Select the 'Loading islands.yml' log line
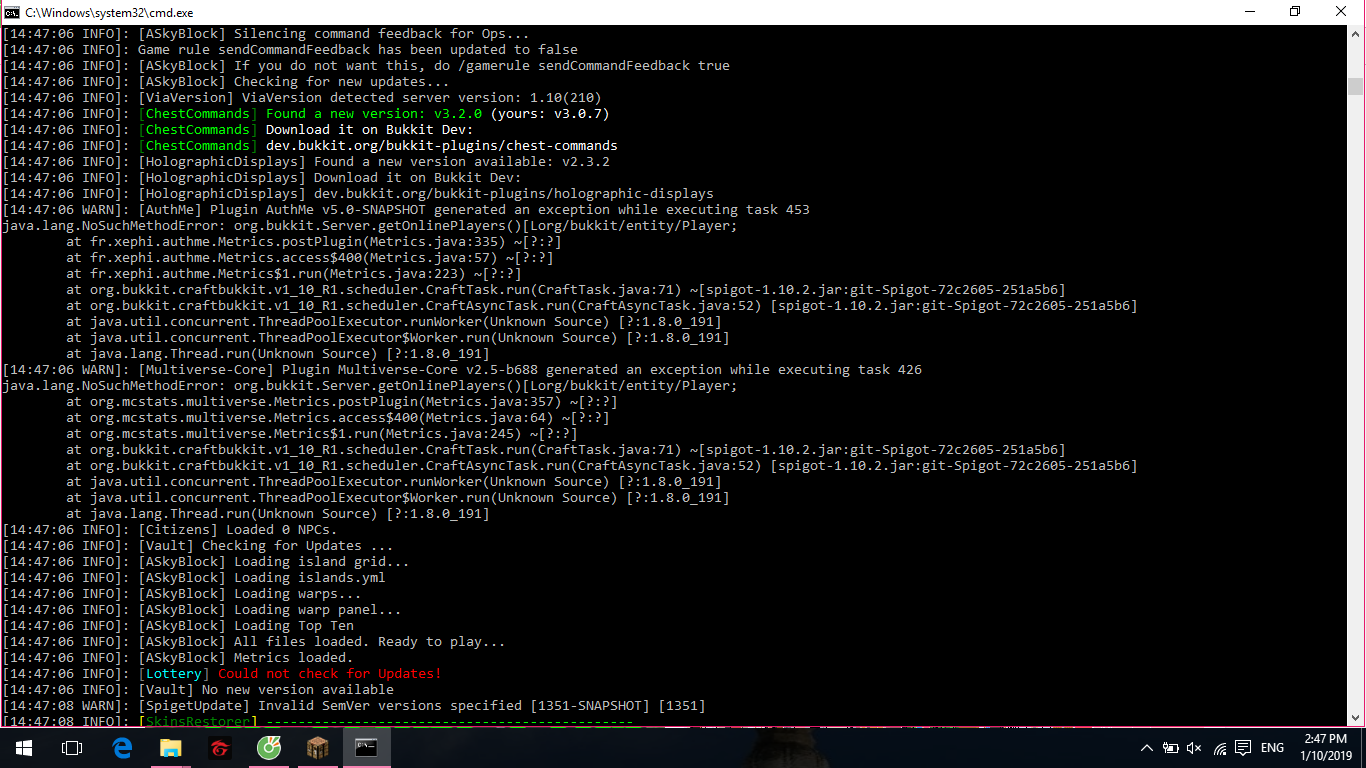The height and width of the screenshot is (768, 1366). click(194, 578)
